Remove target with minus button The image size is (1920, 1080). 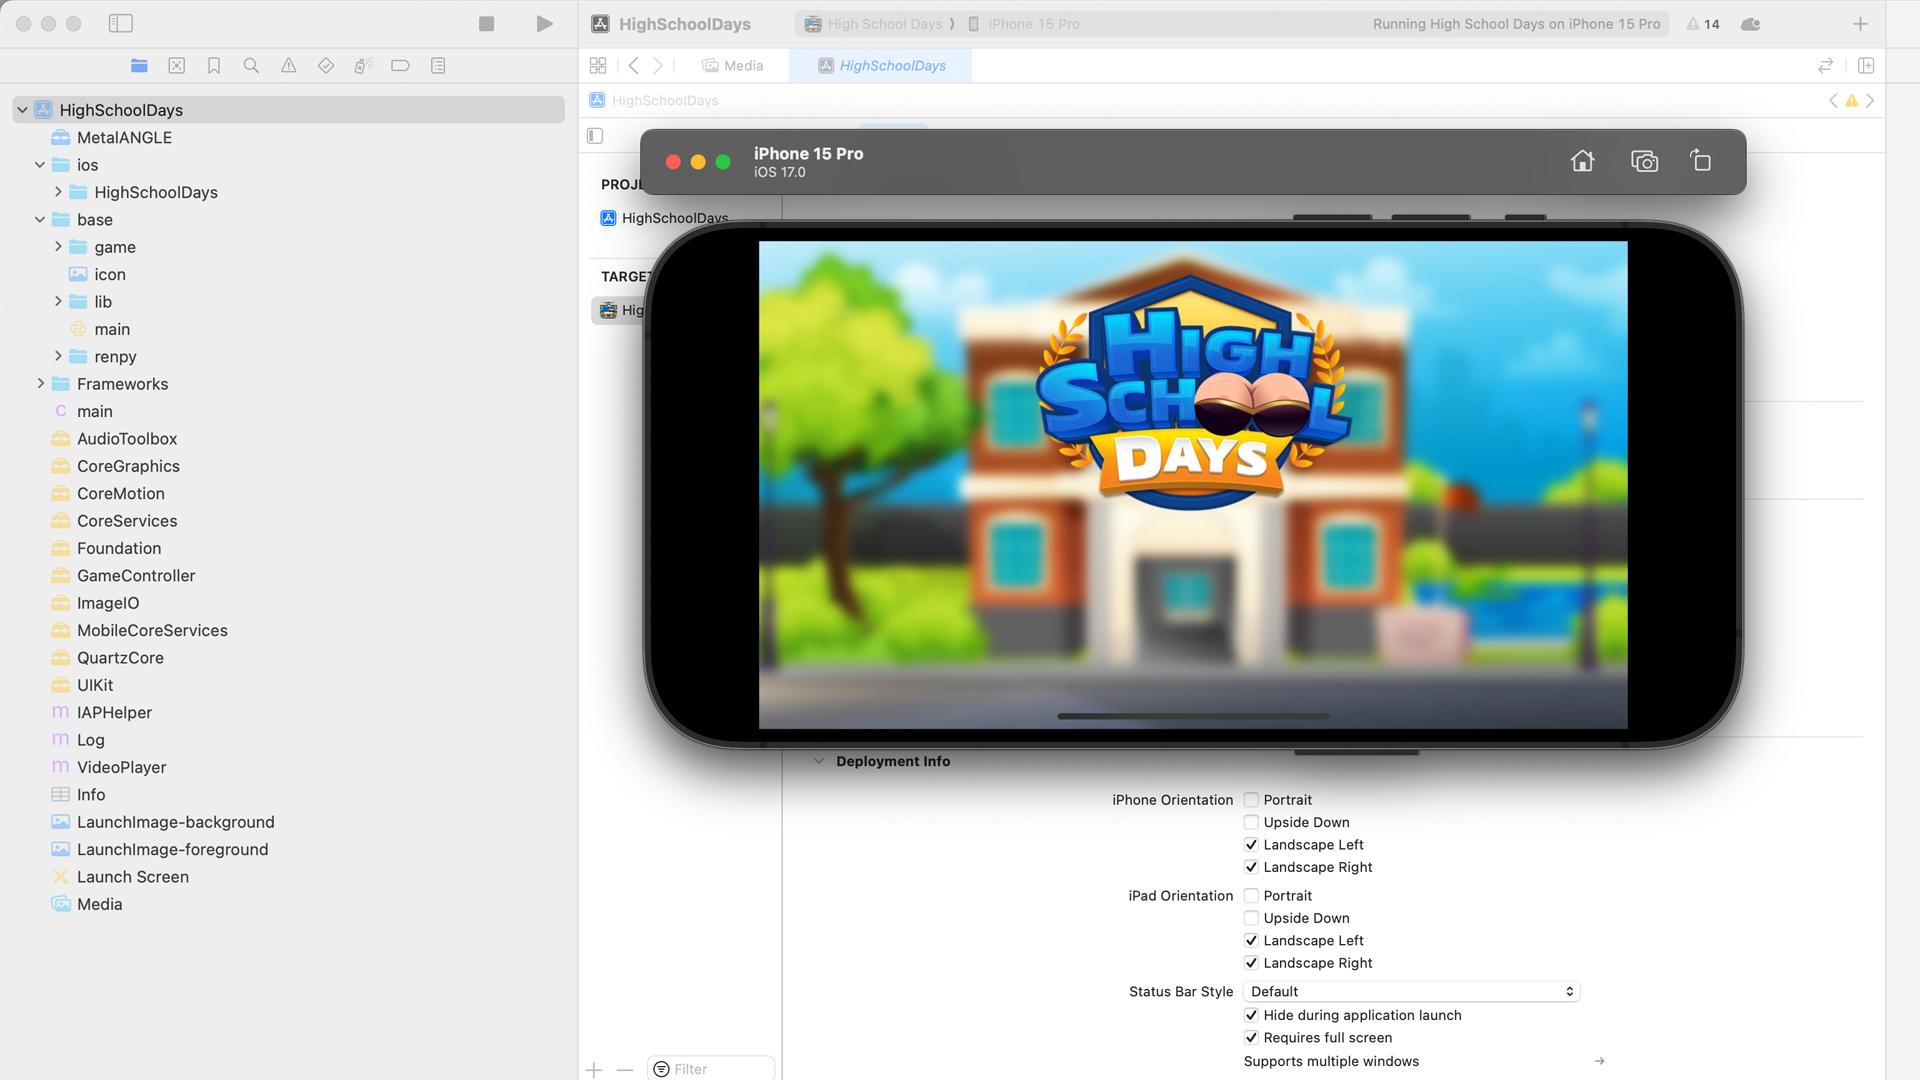coord(625,1070)
